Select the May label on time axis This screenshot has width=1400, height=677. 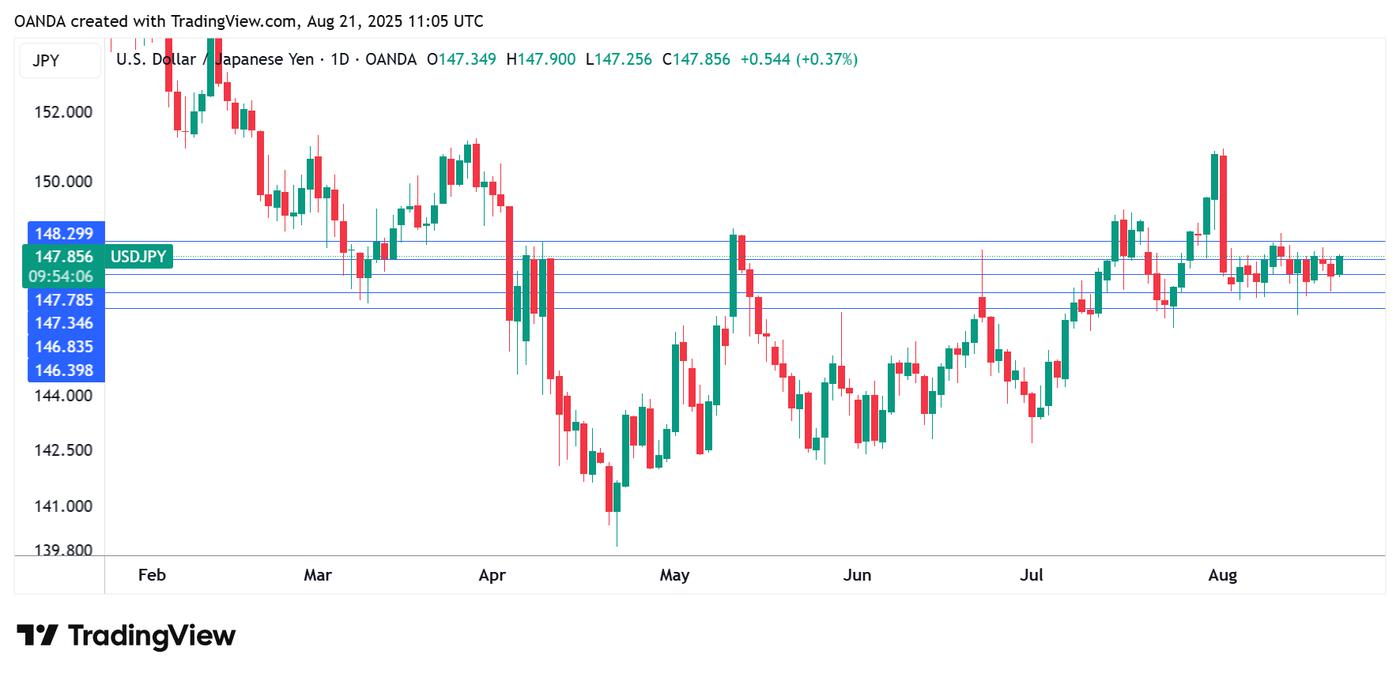point(674,575)
